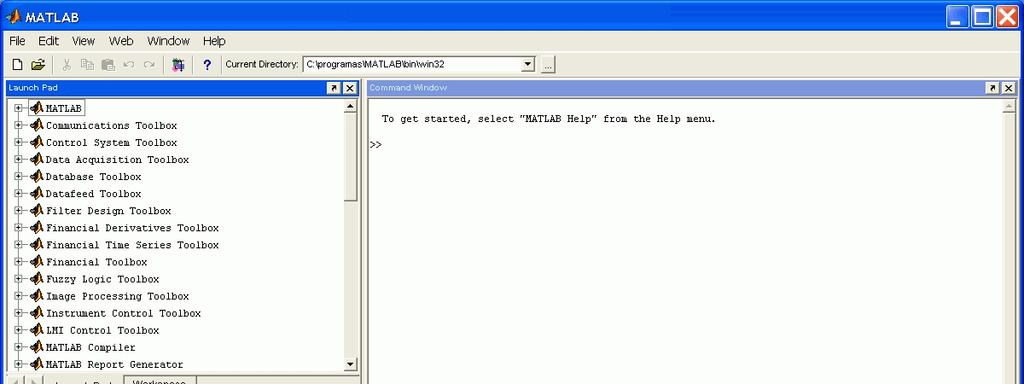Click Instrument Control Toolbox icon
The height and width of the screenshot is (384, 1024).
37,313
